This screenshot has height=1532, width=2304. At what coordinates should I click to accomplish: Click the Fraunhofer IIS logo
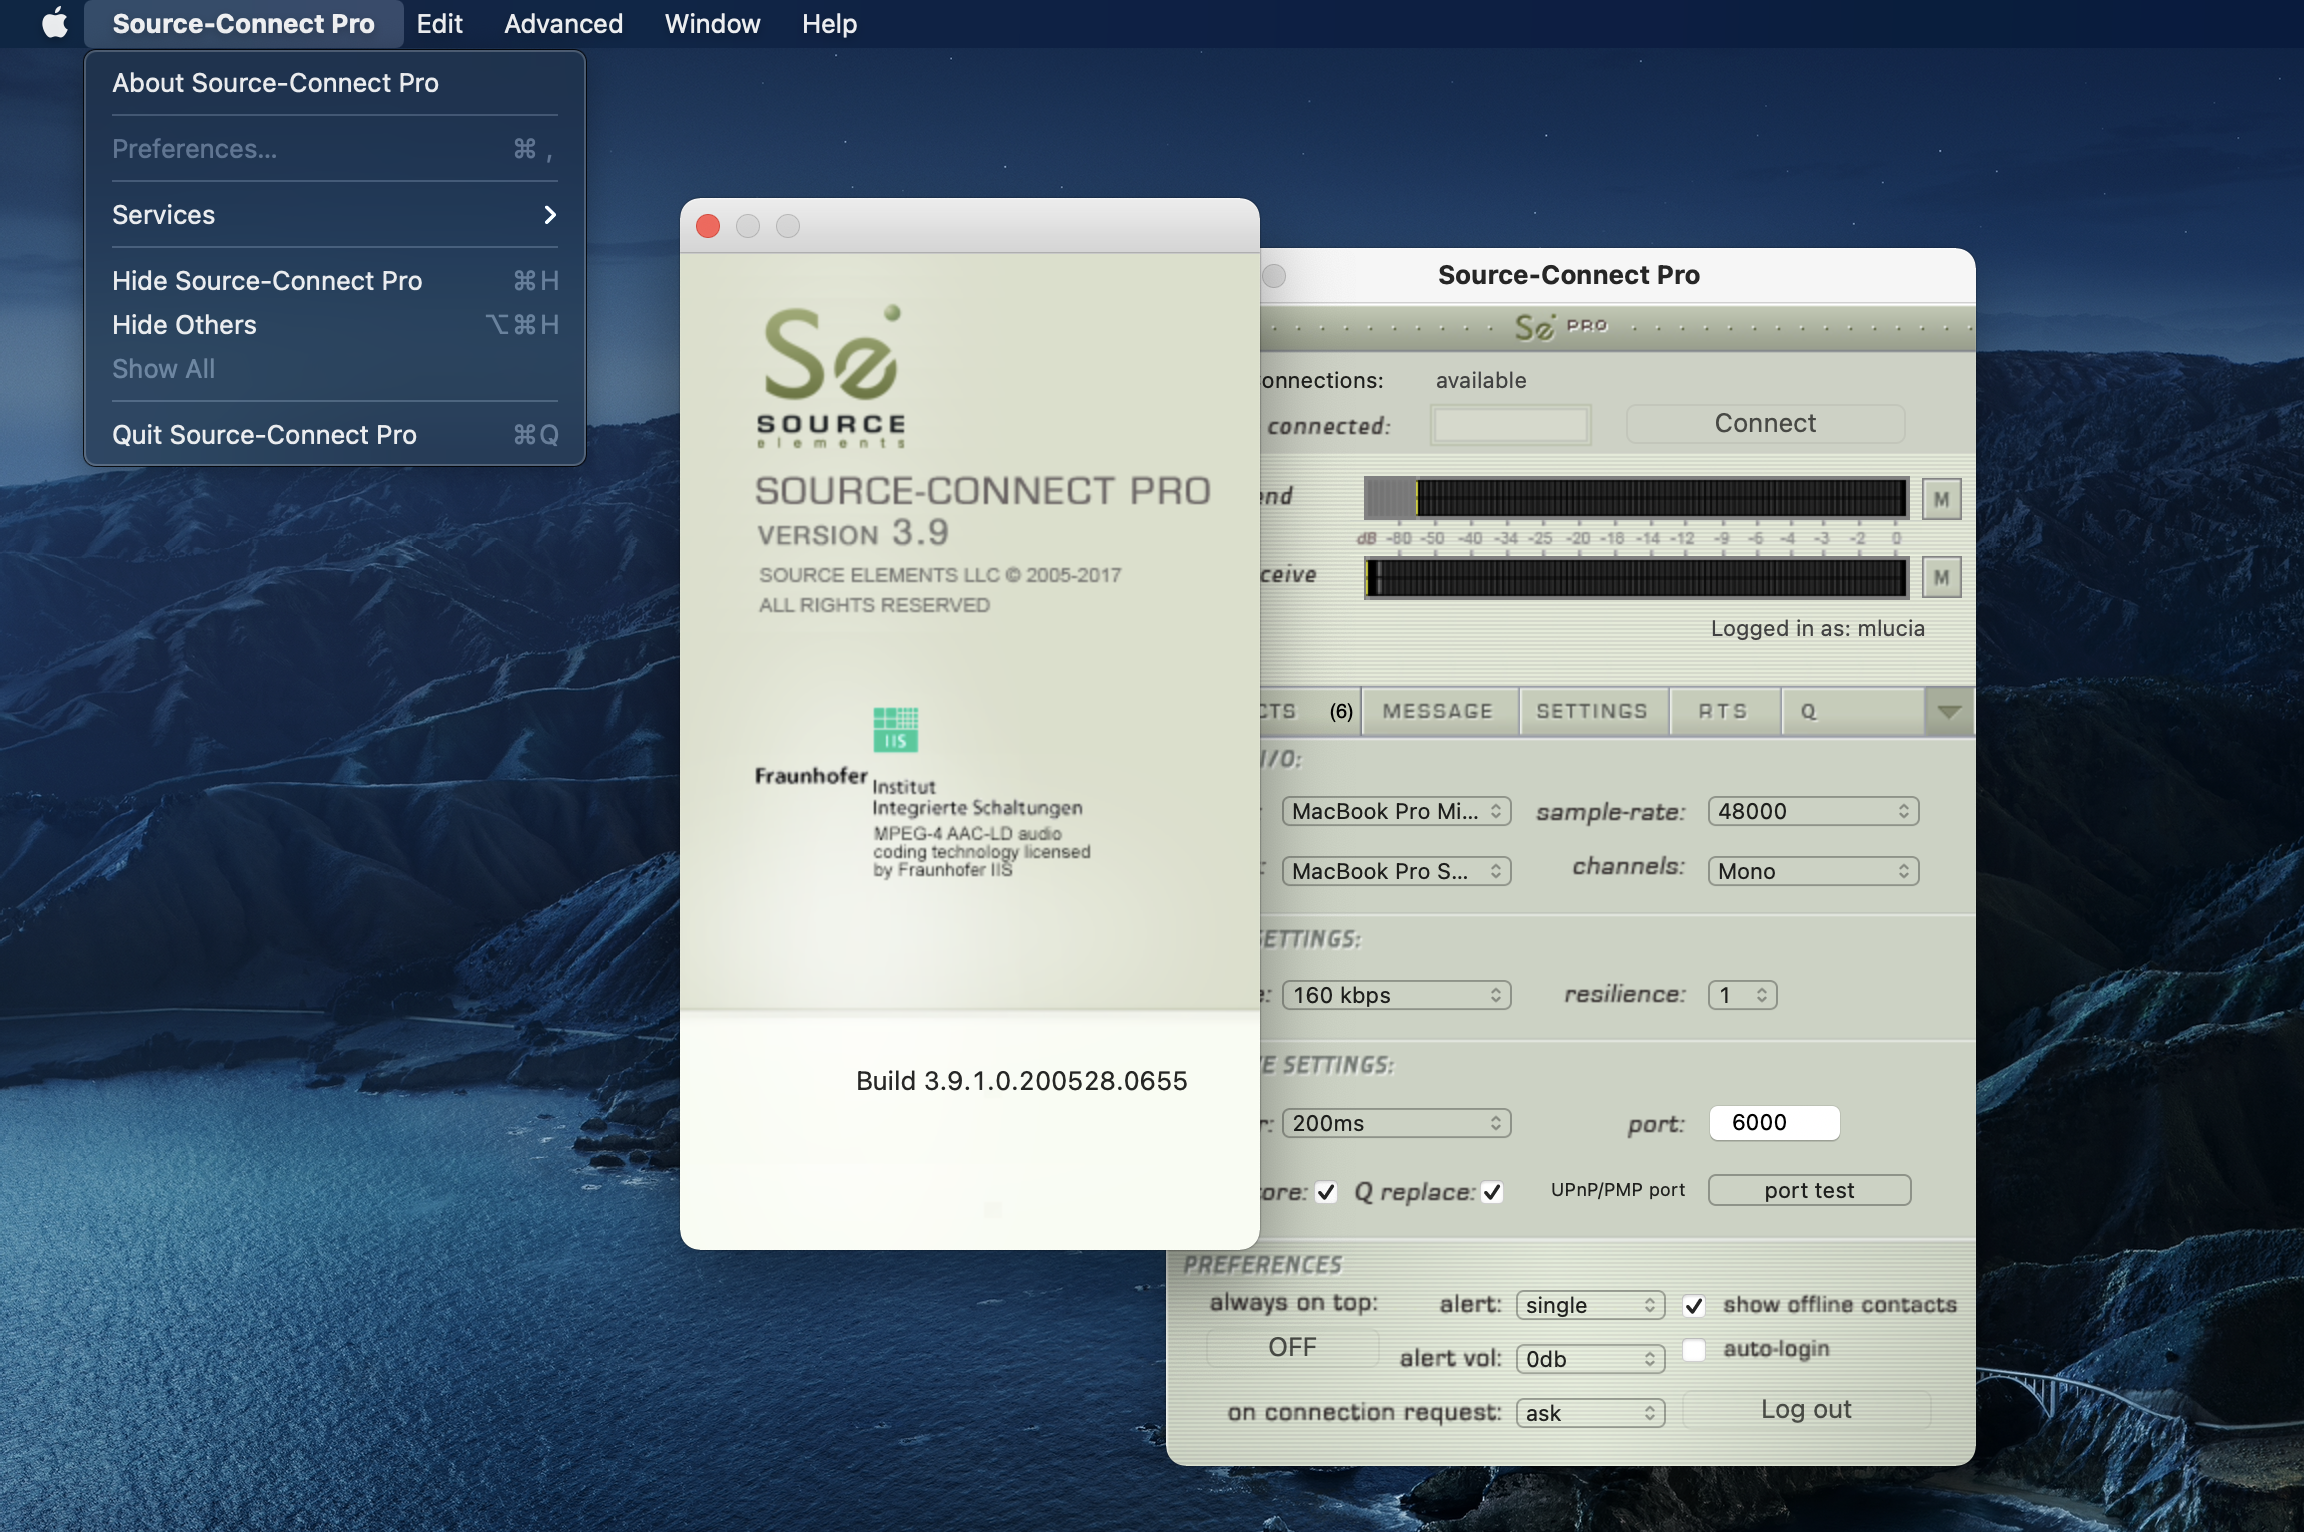point(895,730)
